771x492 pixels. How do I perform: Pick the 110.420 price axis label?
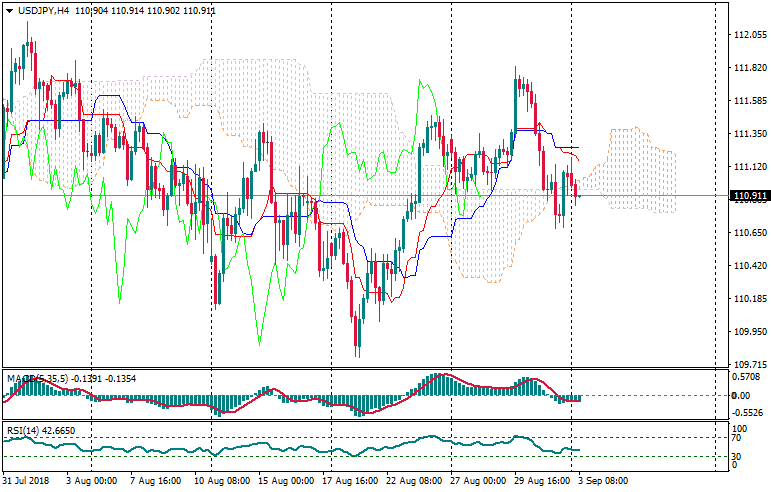[x=749, y=266]
